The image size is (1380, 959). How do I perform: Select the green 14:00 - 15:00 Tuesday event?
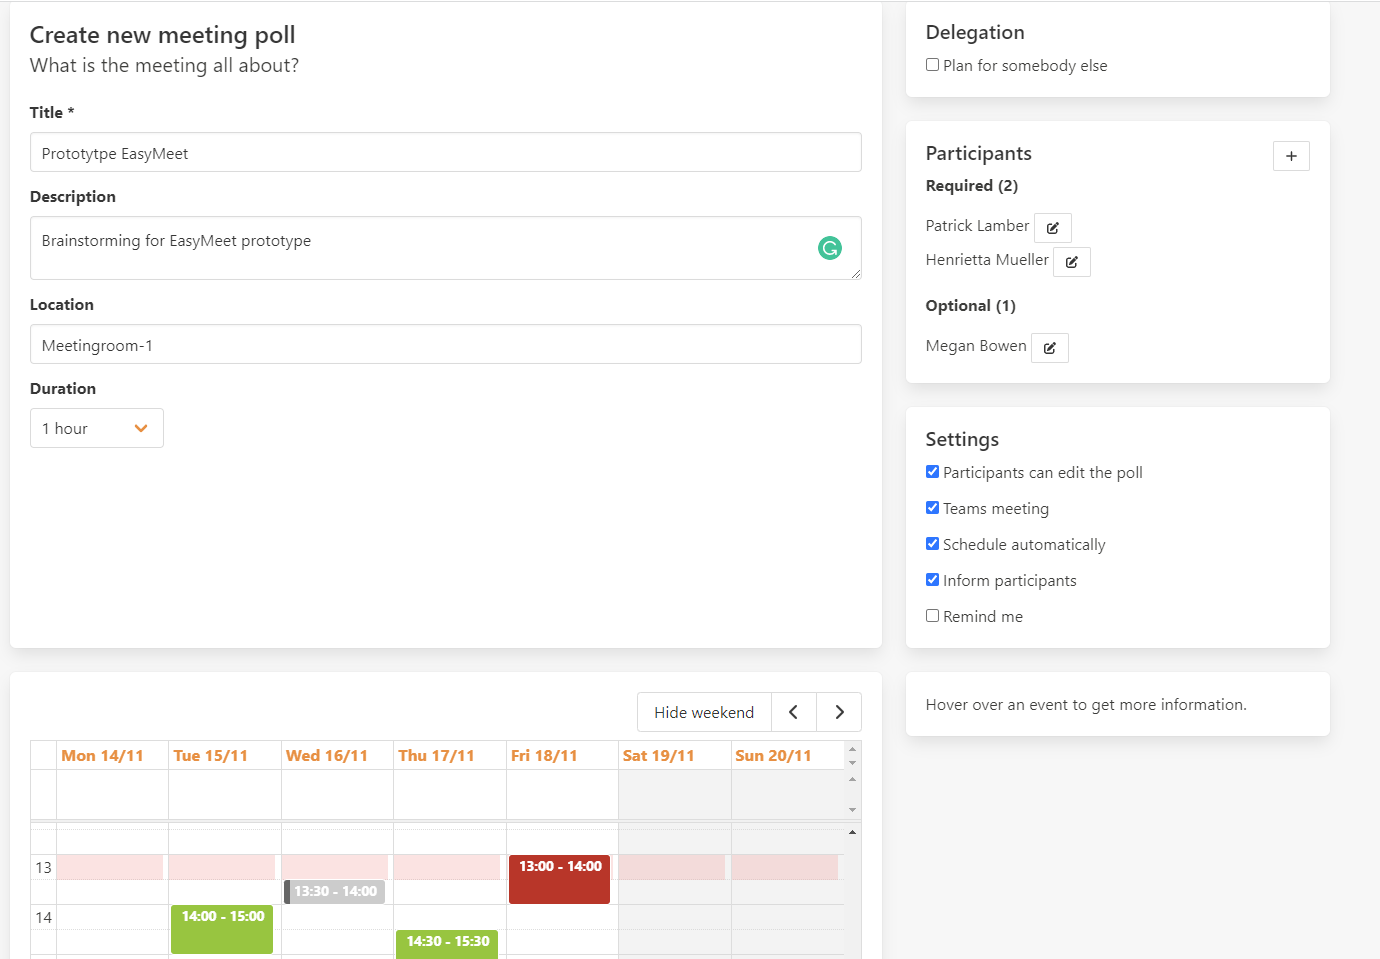click(222, 929)
